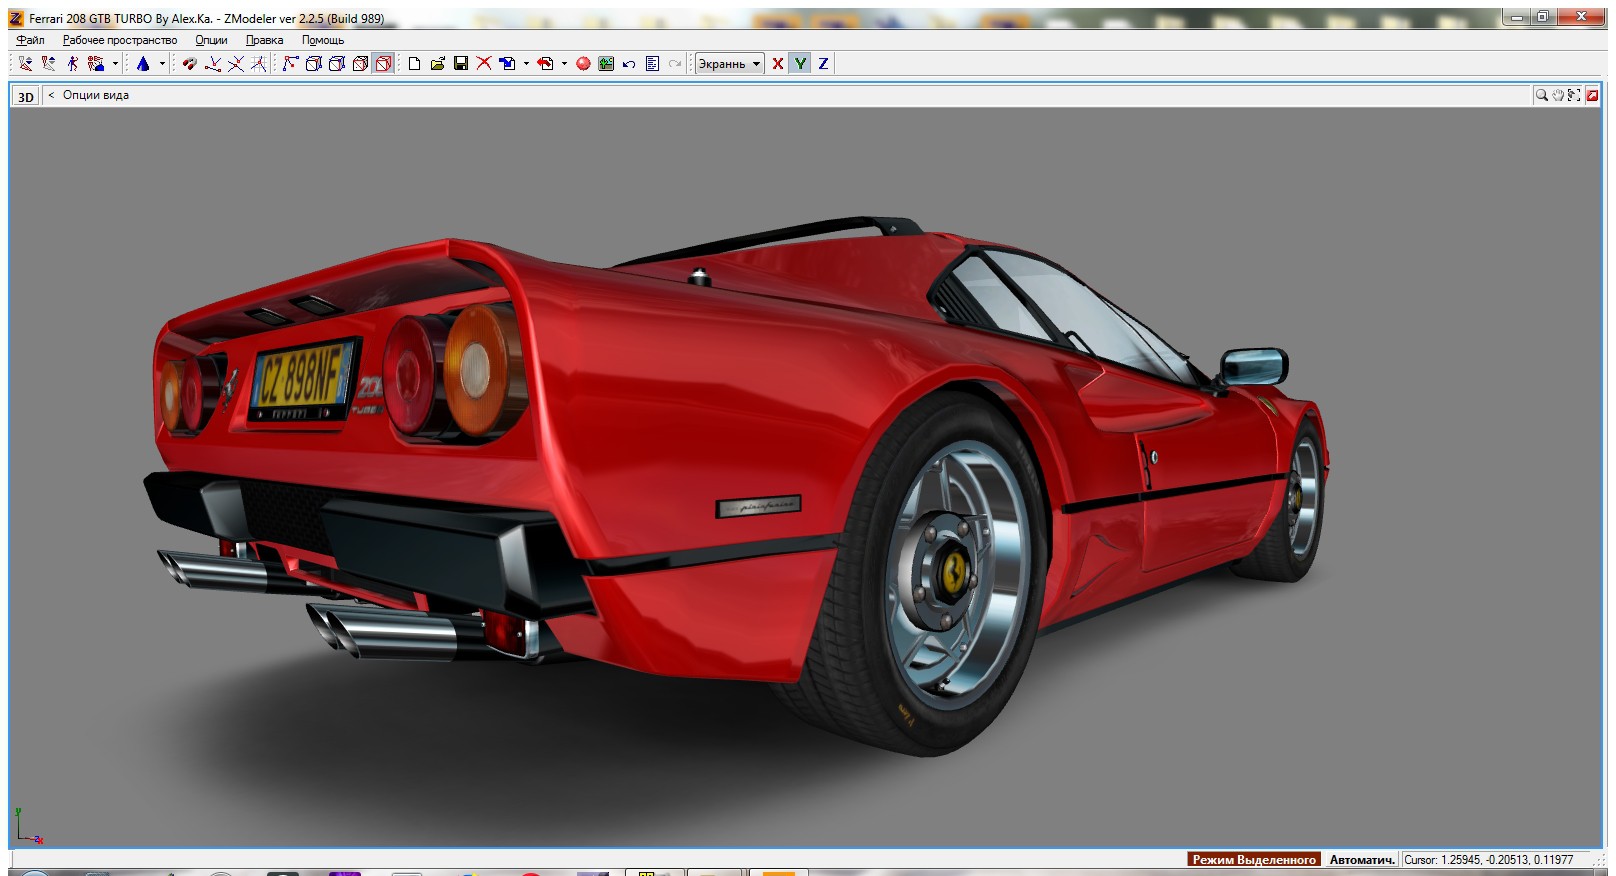Toggle the green Y axis button
The width and height of the screenshot is (1616, 876).
point(800,64)
